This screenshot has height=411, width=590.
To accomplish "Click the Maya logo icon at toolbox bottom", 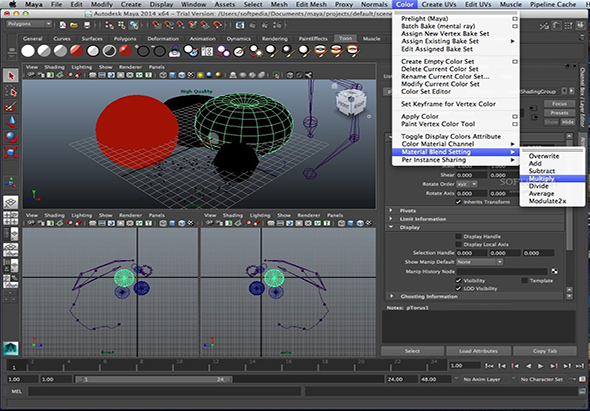I will tap(11, 349).
